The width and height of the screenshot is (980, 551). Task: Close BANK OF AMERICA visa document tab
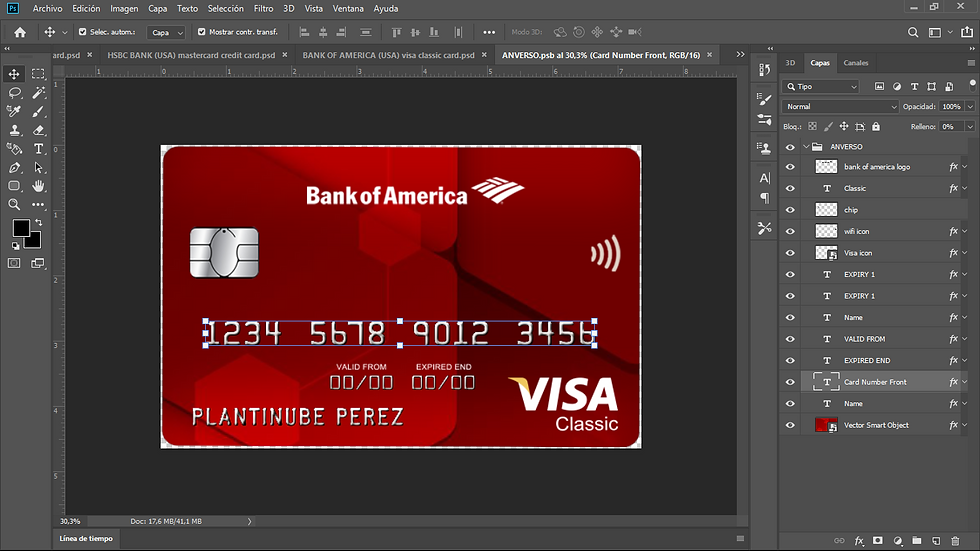pyautogui.click(x=484, y=55)
